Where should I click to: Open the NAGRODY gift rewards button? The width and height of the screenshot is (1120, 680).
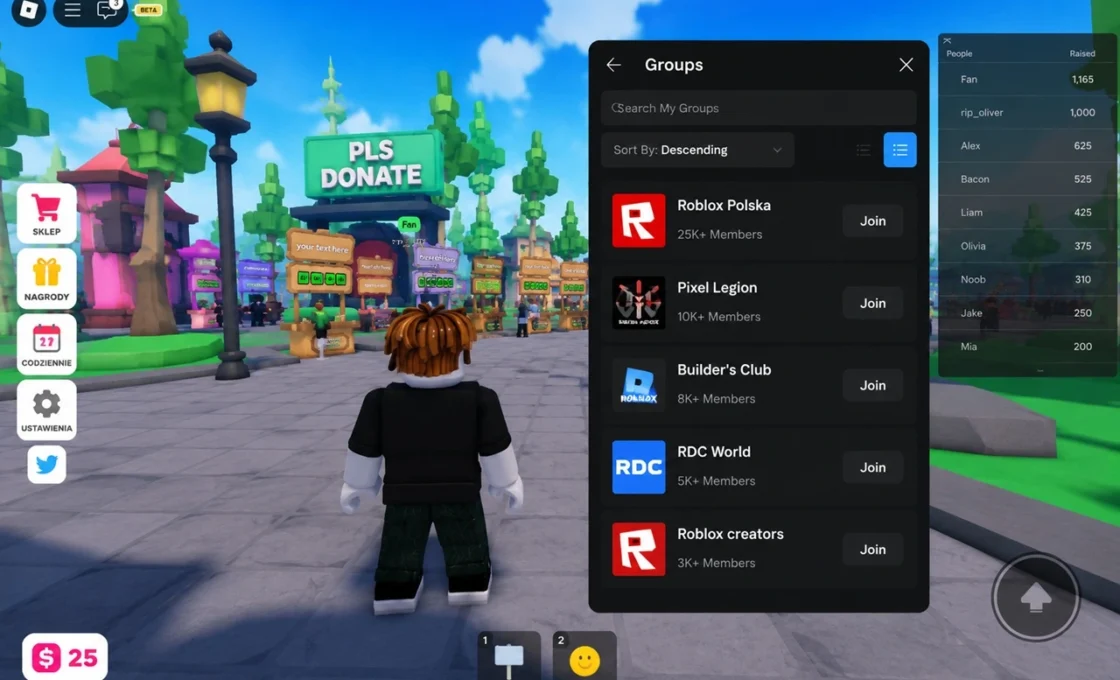pos(46,279)
